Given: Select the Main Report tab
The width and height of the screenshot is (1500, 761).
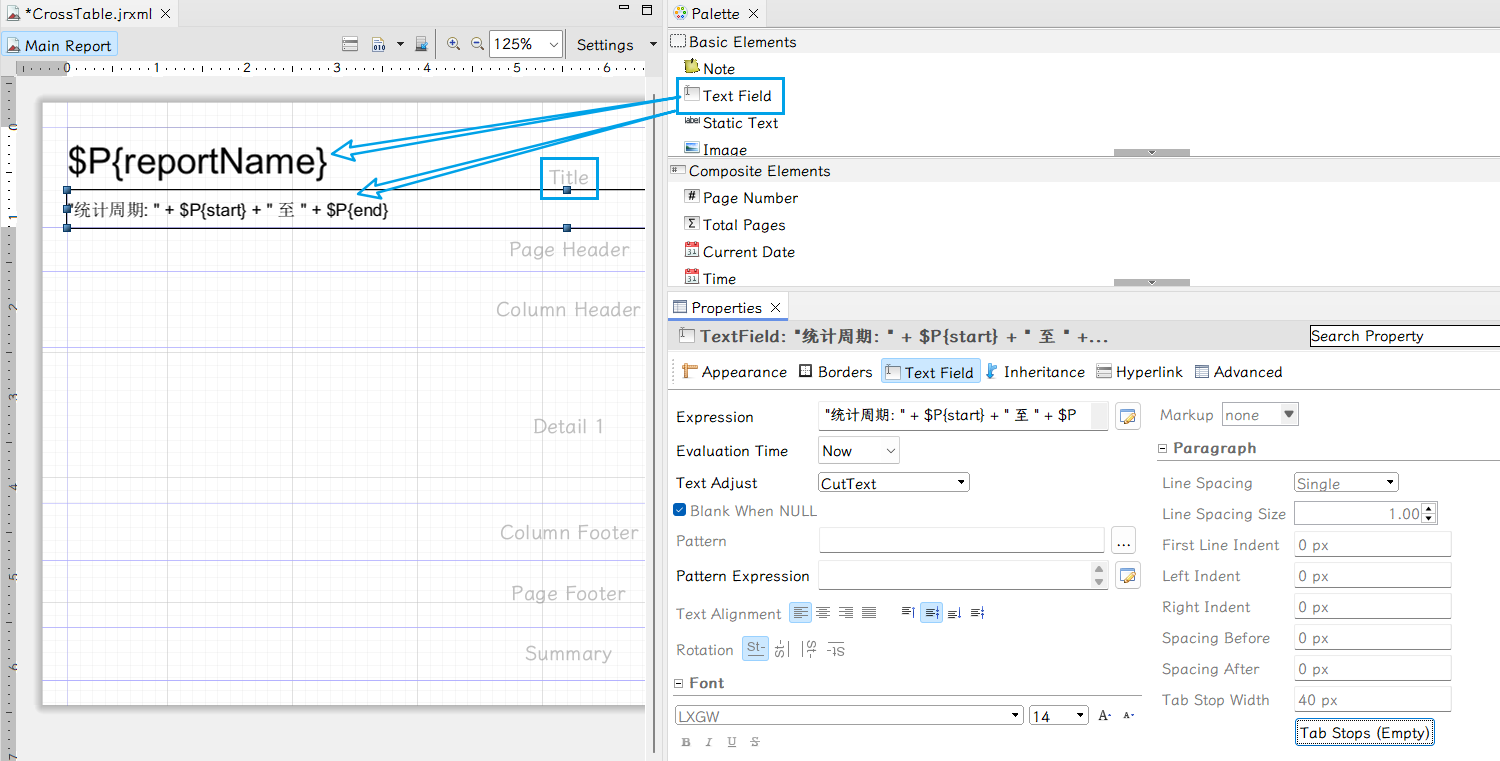Looking at the screenshot, I should tap(59, 45).
